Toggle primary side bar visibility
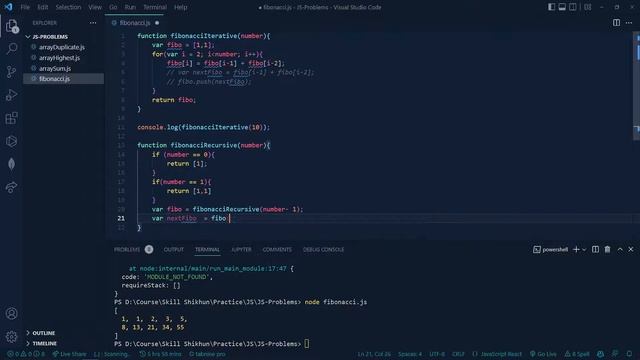Screen dimensions: 640x360 551,7
